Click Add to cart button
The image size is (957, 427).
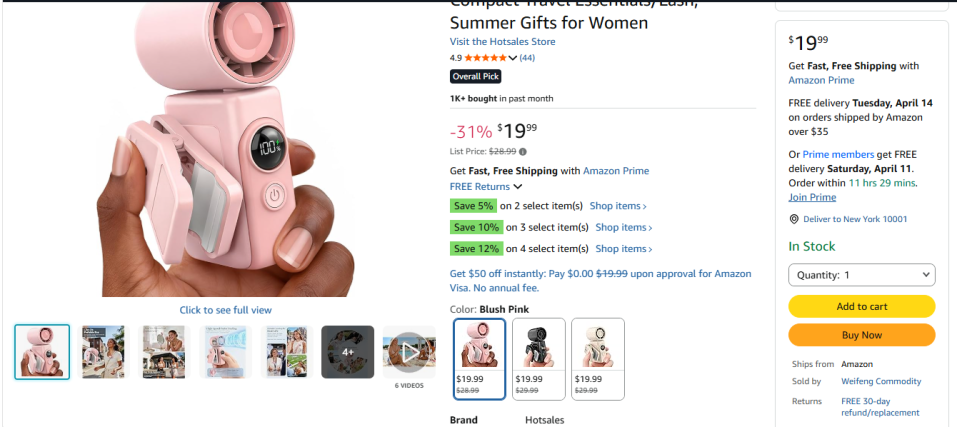[x=862, y=307]
